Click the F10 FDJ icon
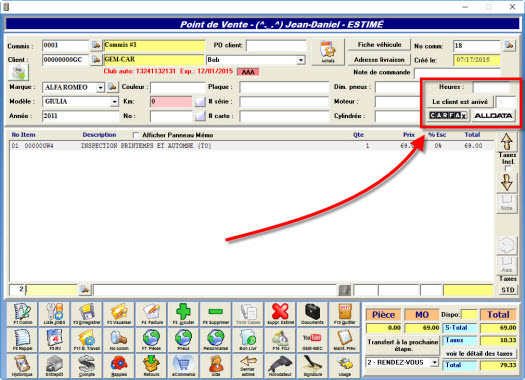Viewport: 525px width, 380px height. 280,340
